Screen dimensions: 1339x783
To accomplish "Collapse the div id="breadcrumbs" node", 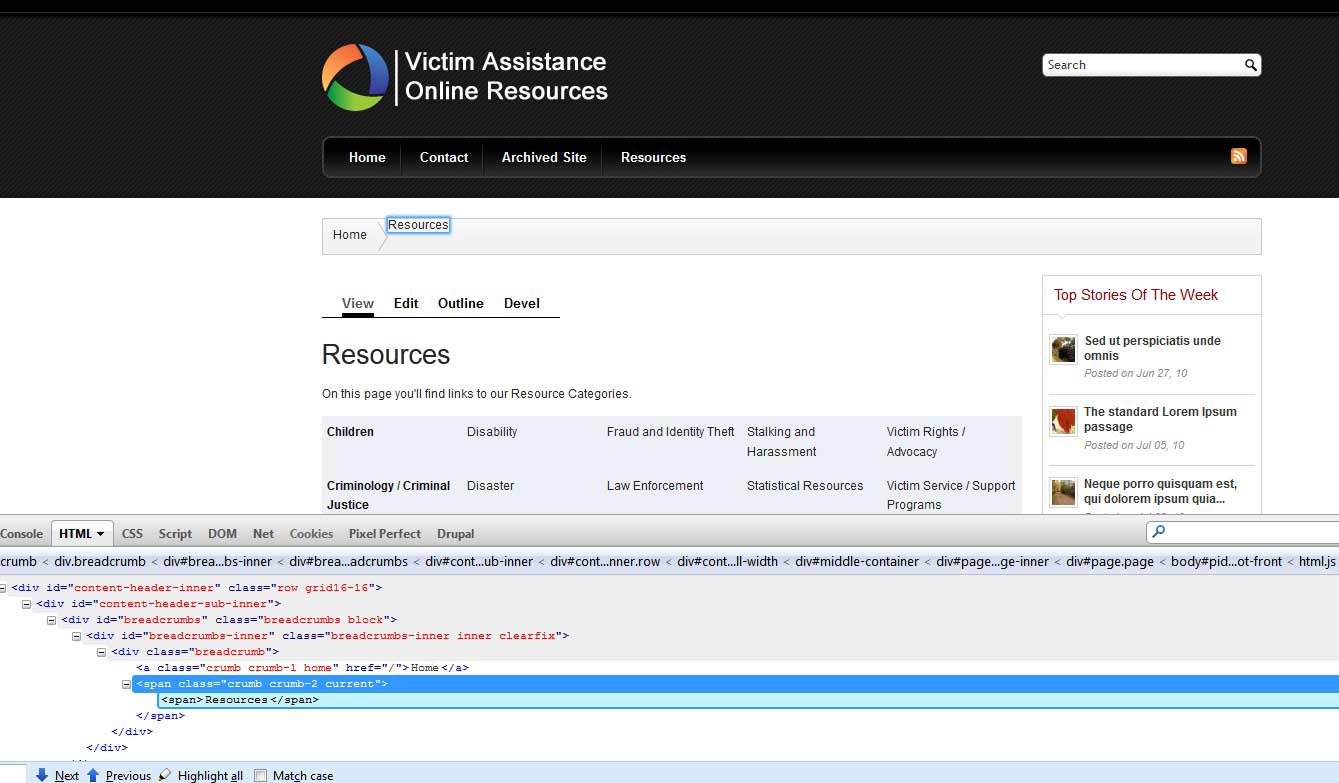I will (x=52, y=620).
